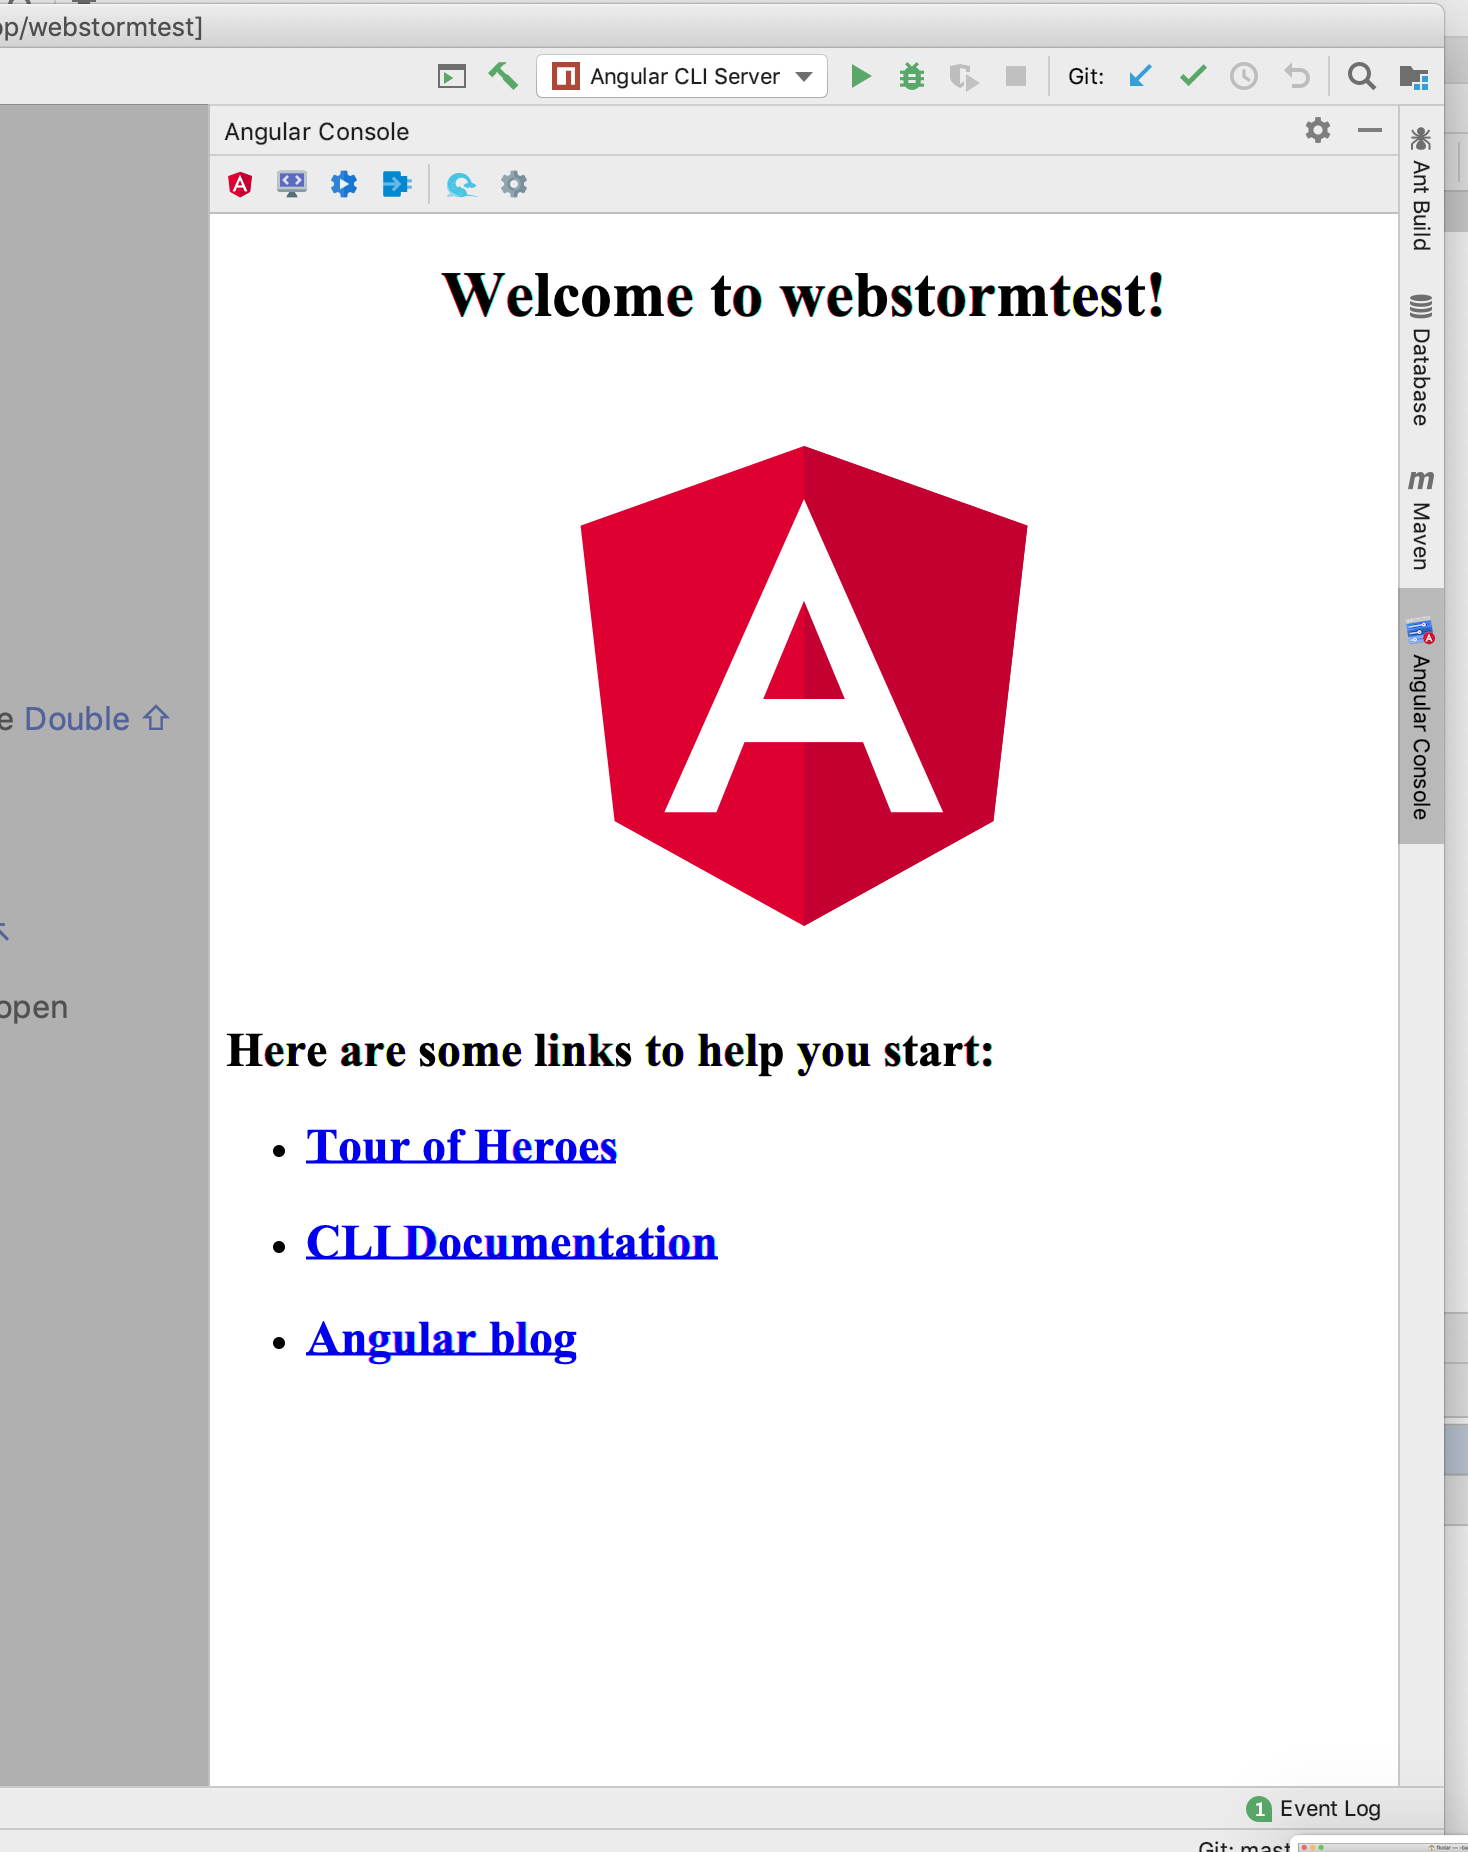Open the blue puzzle-piece extensions icon
Viewport: 1468px width, 1852px height.
coord(344,184)
